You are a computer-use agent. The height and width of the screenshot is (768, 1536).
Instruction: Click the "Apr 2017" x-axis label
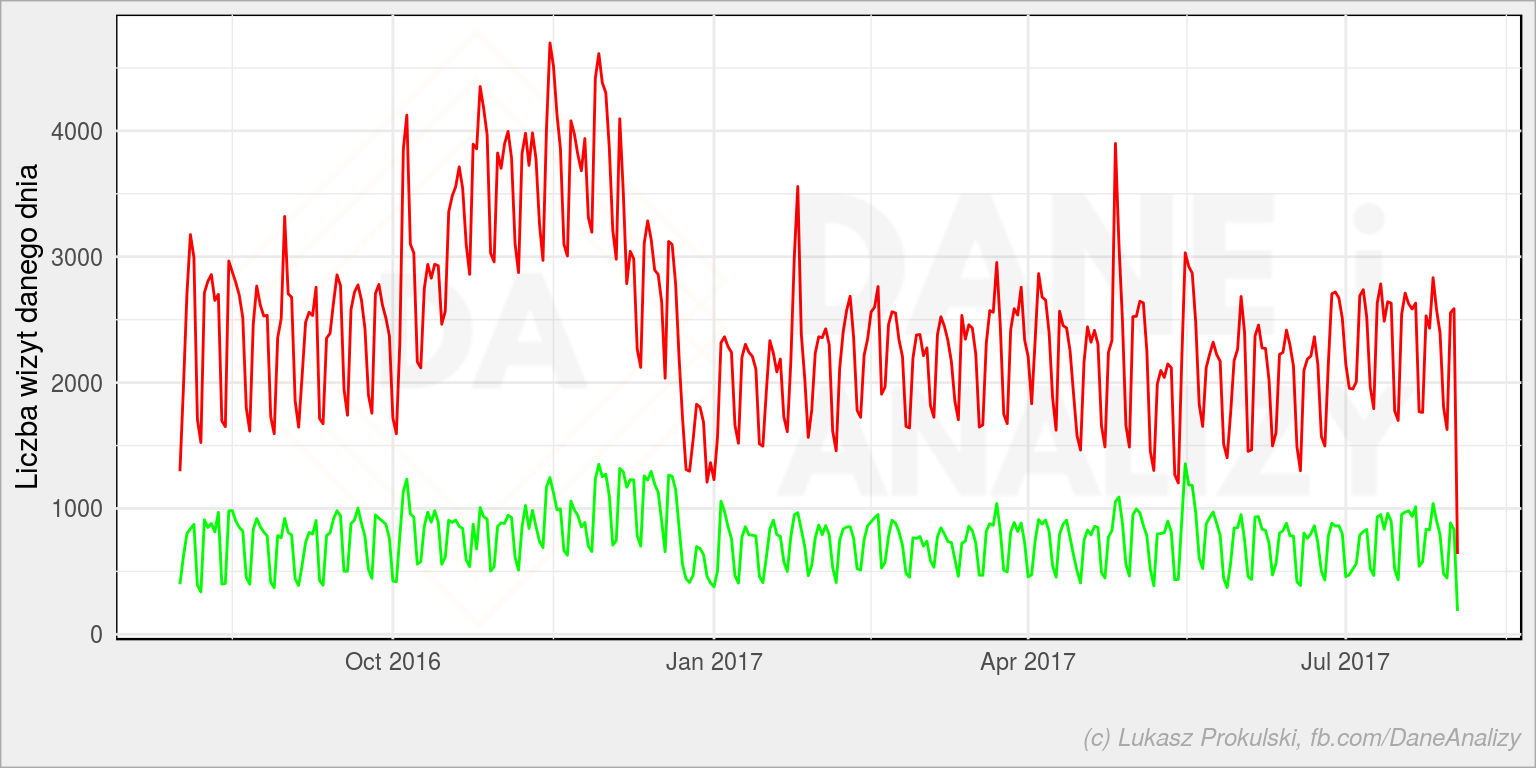[x=1028, y=661]
